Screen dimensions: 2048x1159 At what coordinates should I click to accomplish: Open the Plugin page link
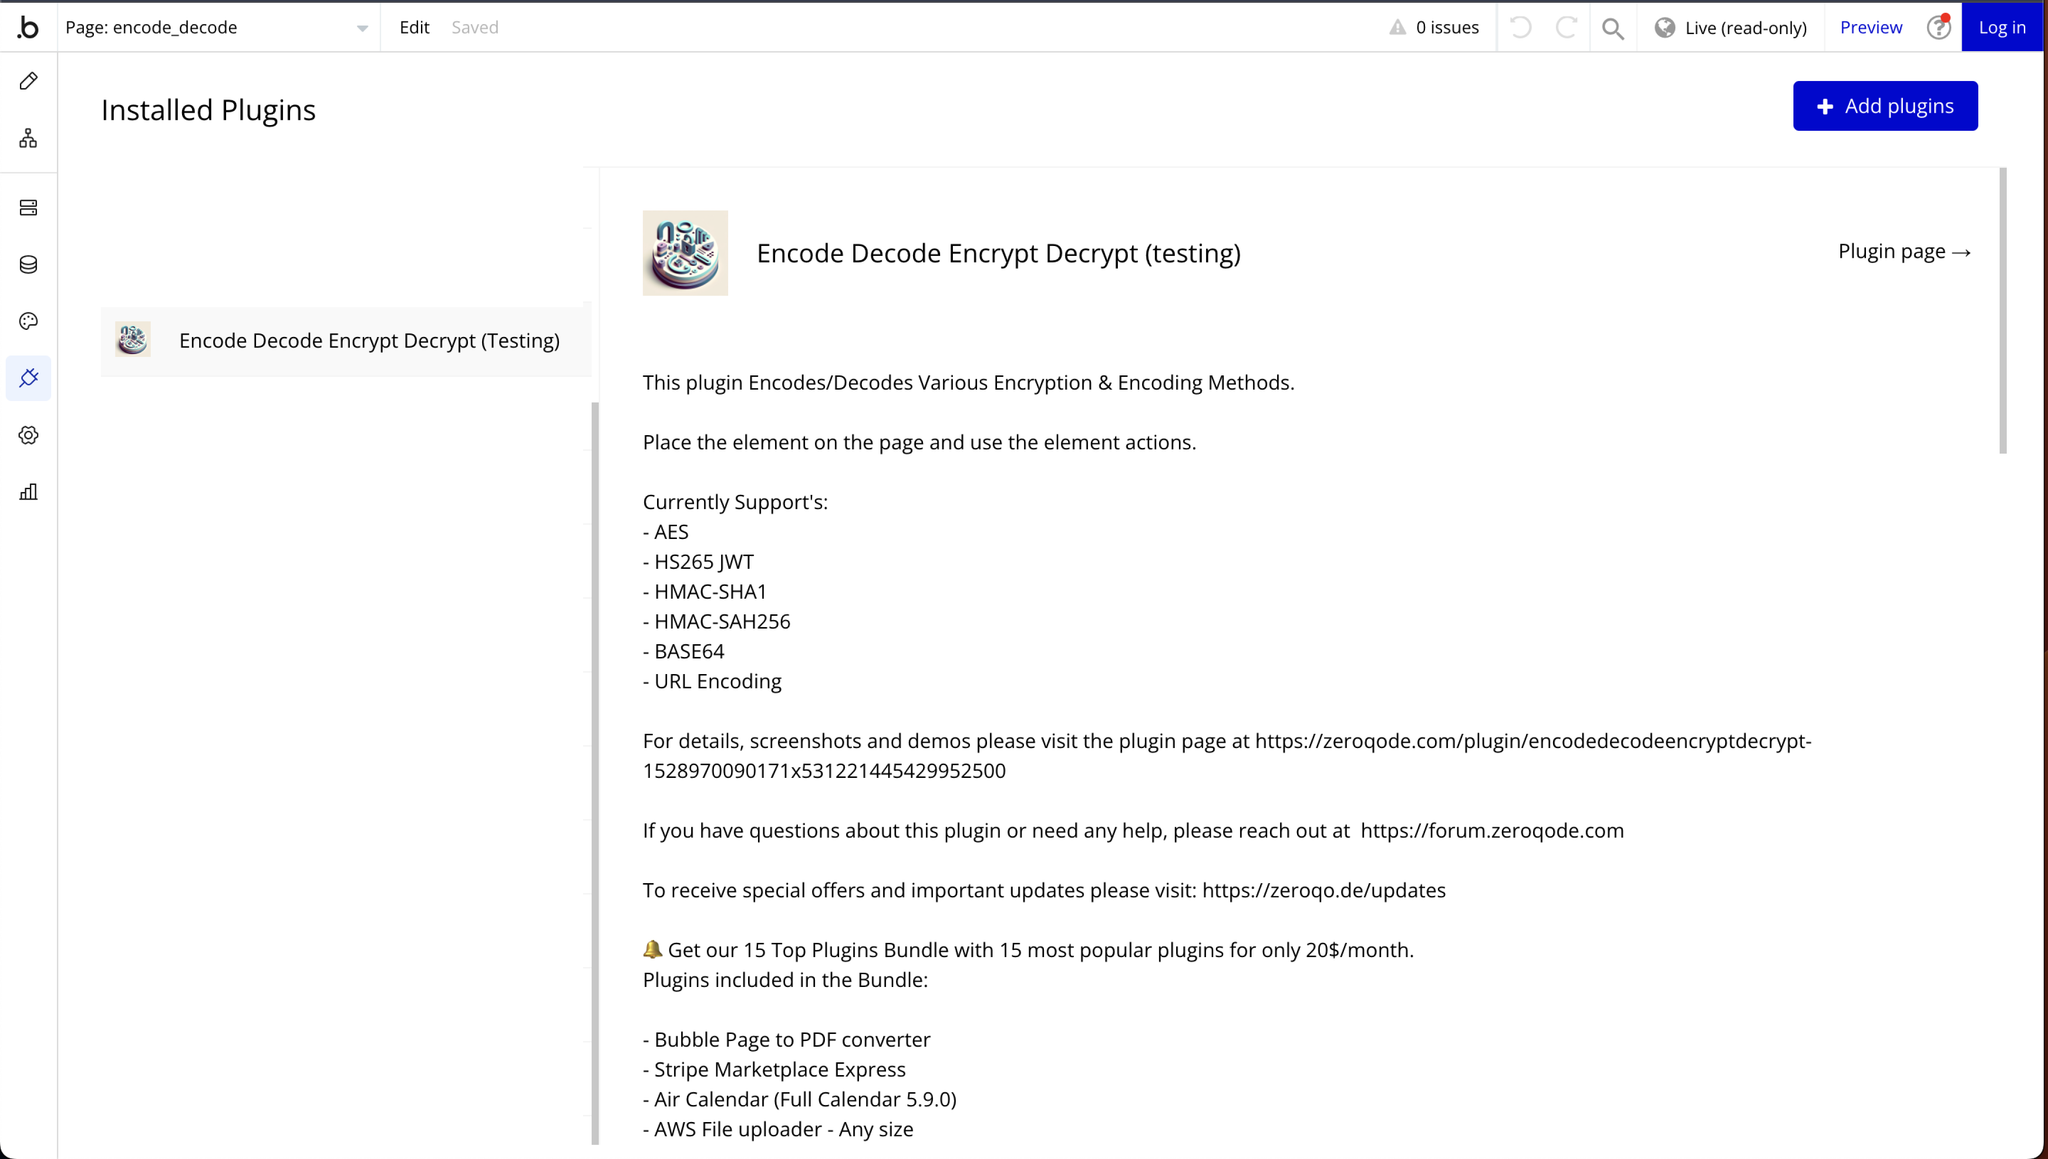click(x=1904, y=252)
